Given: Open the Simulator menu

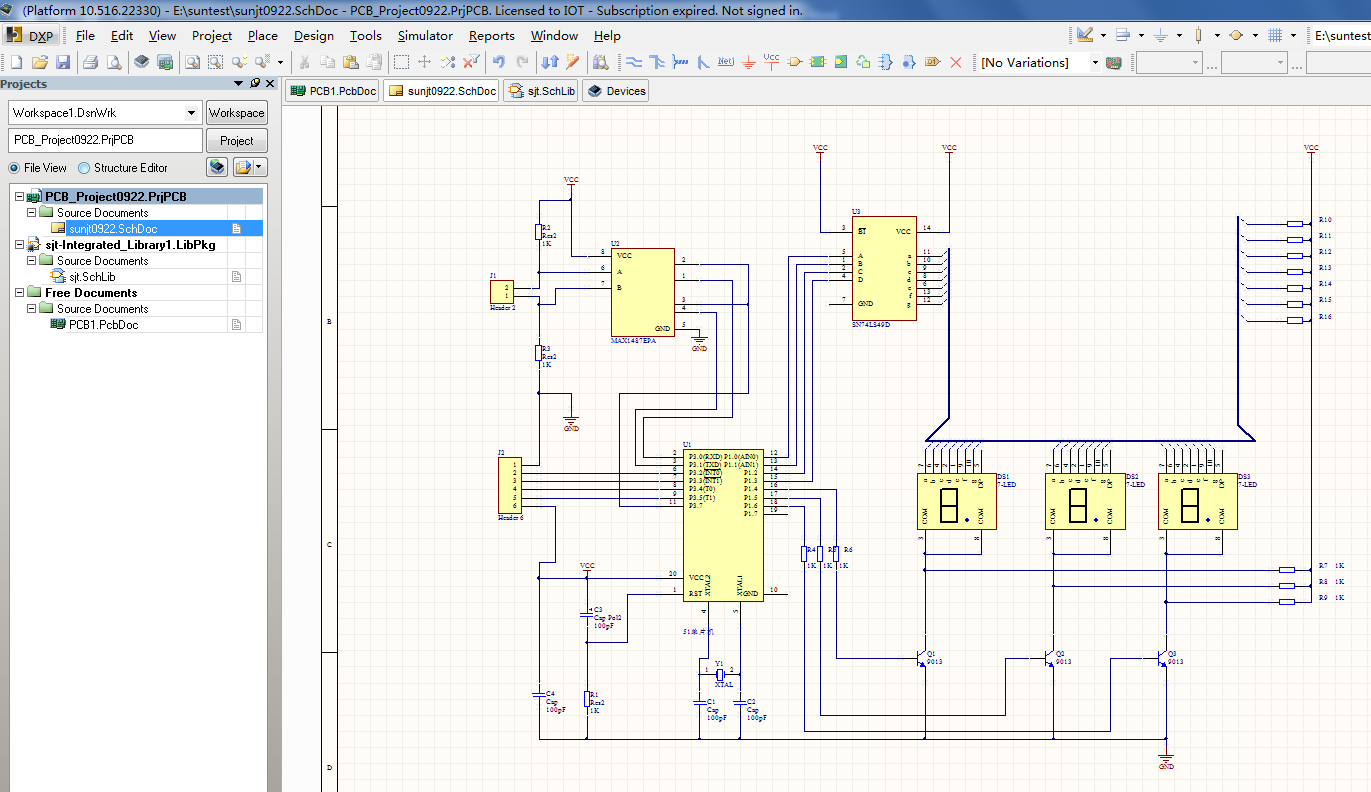Looking at the screenshot, I should coord(425,35).
